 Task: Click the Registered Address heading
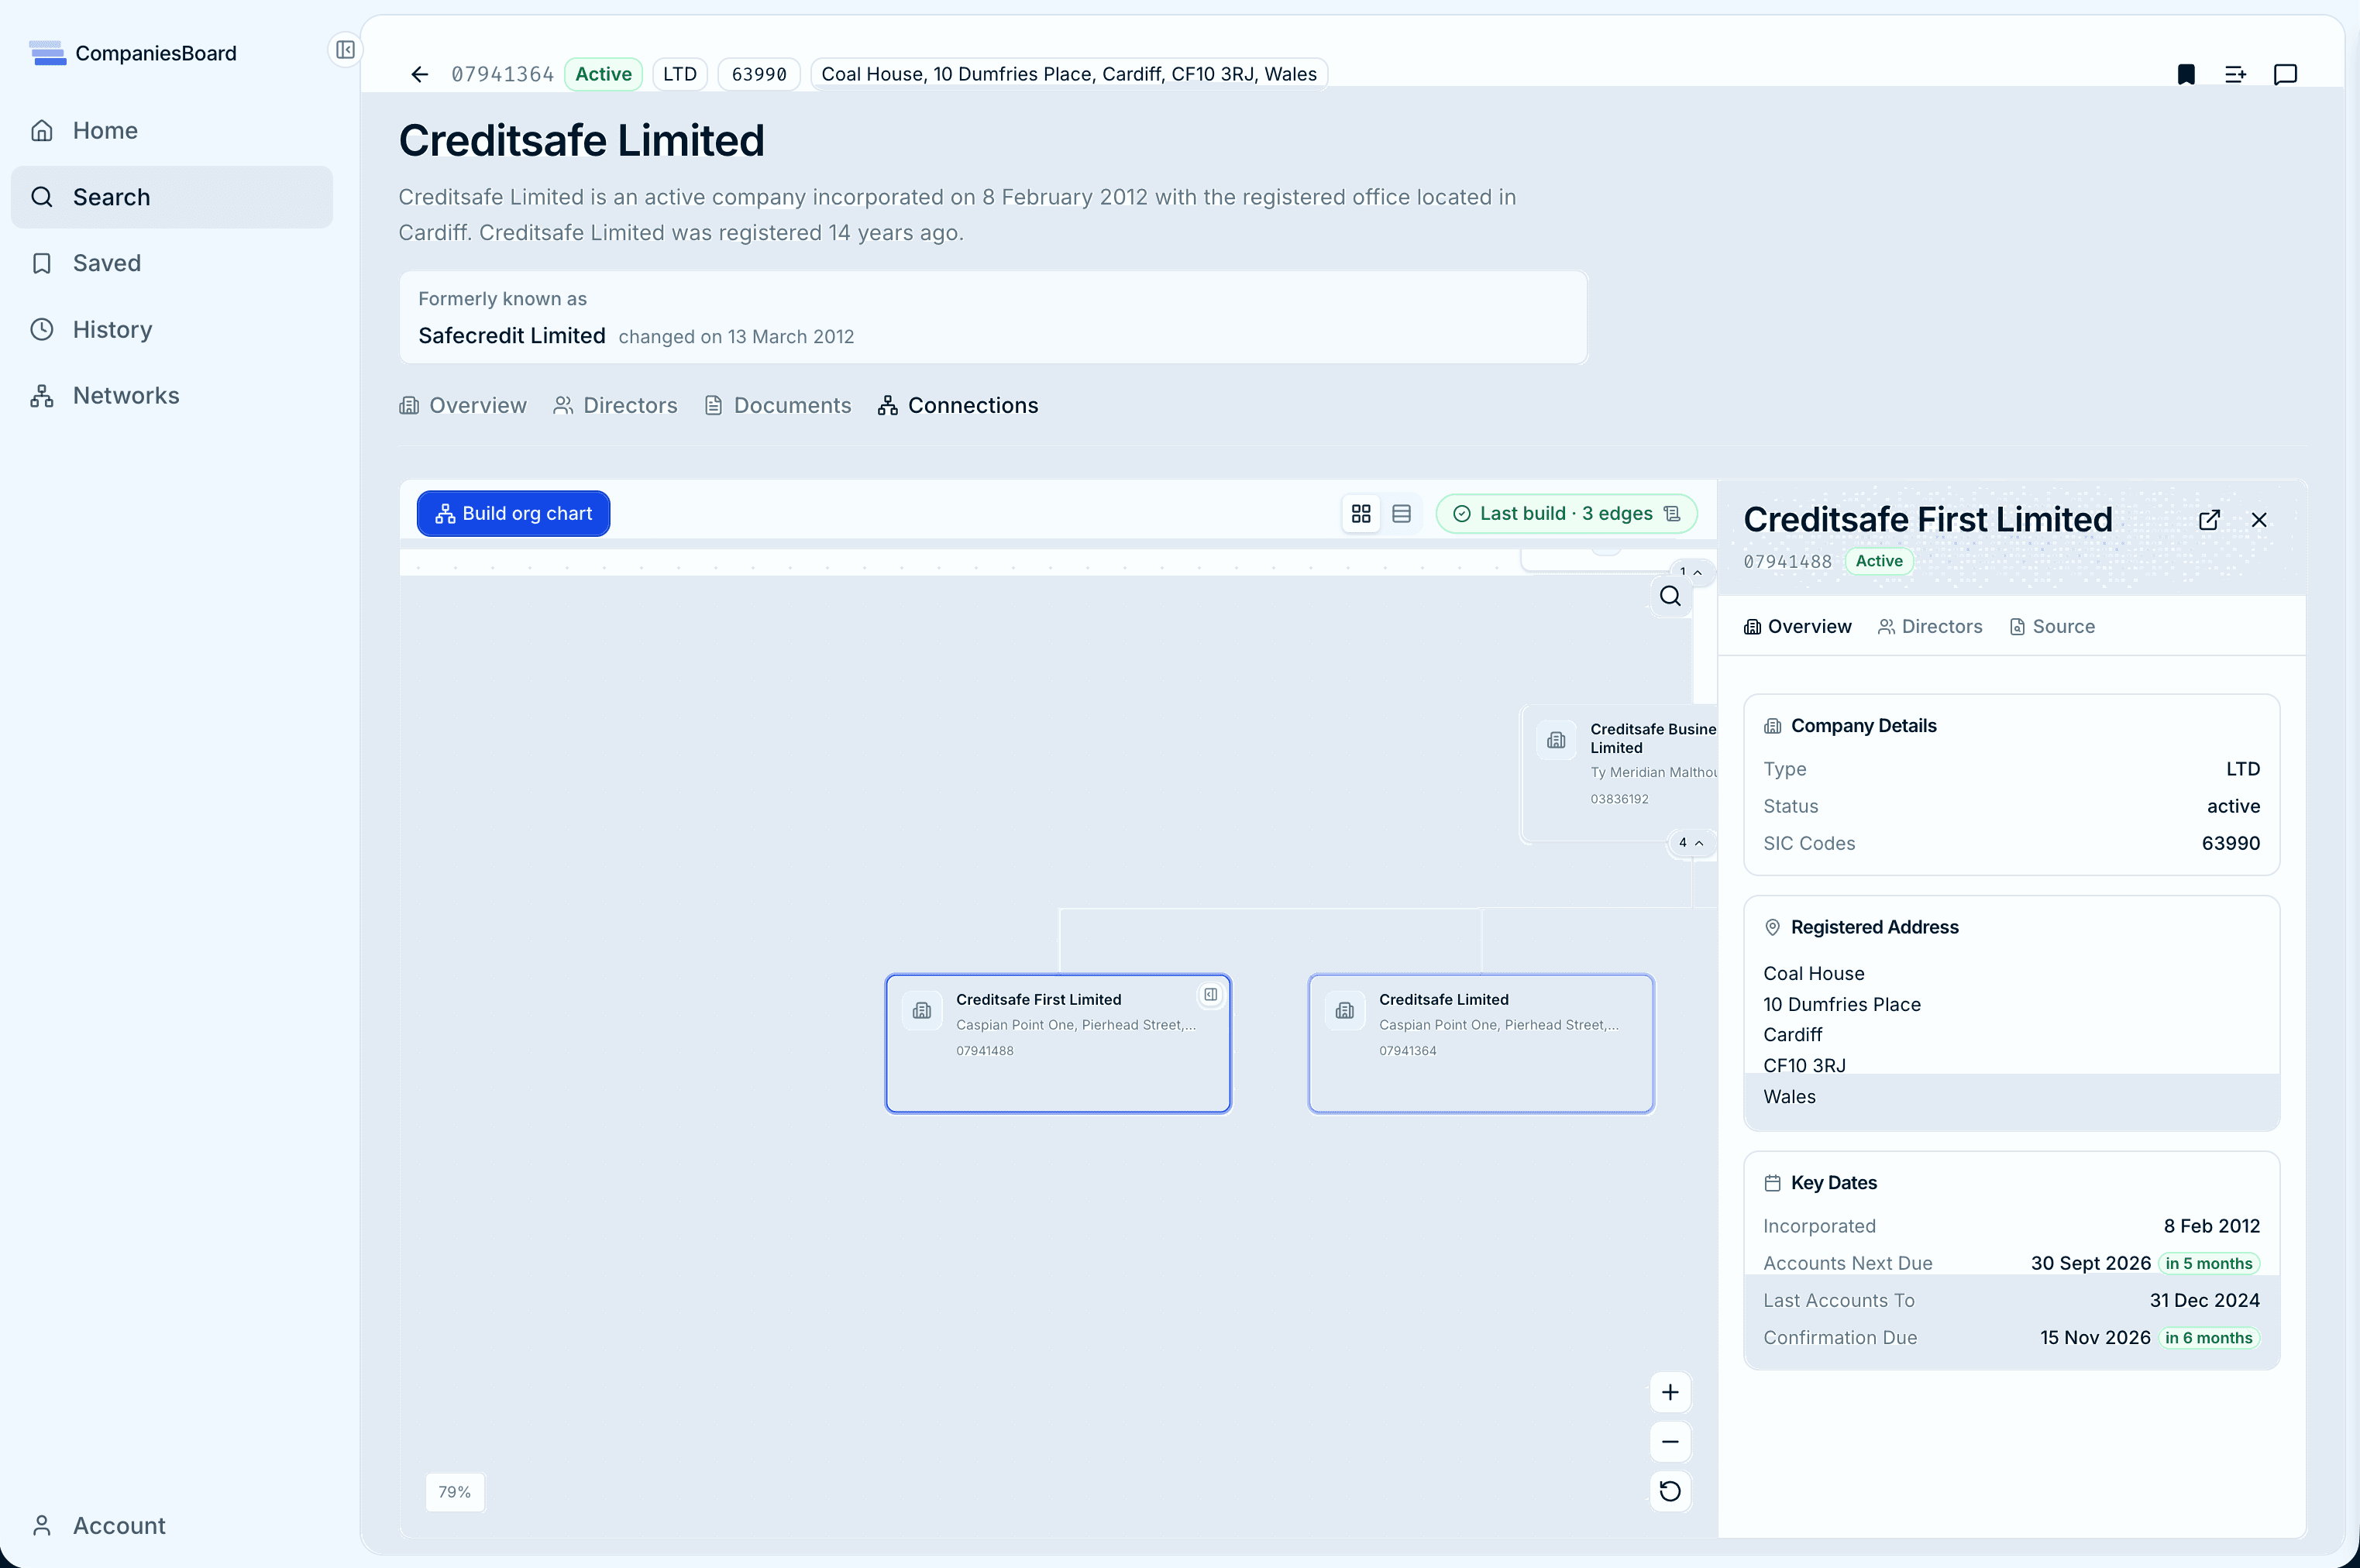click(x=1874, y=927)
